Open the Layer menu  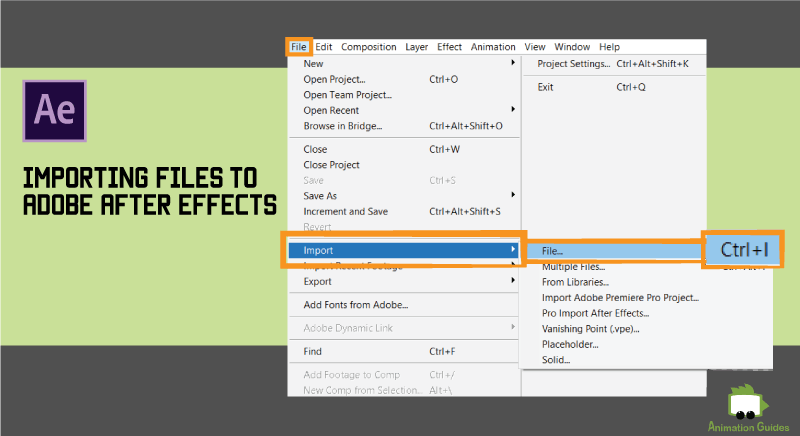pyautogui.click(x=416, y=47)
